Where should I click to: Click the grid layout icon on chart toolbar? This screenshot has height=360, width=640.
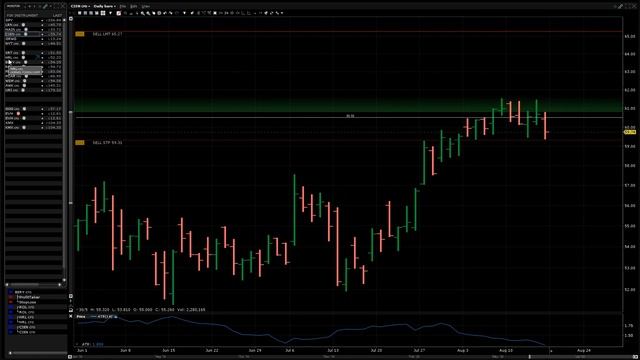click(x=103, y=13)
